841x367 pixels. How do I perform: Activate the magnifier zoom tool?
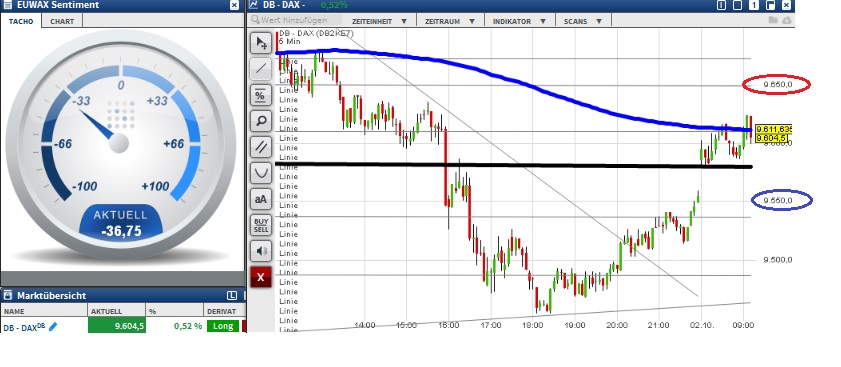point(261,121)
